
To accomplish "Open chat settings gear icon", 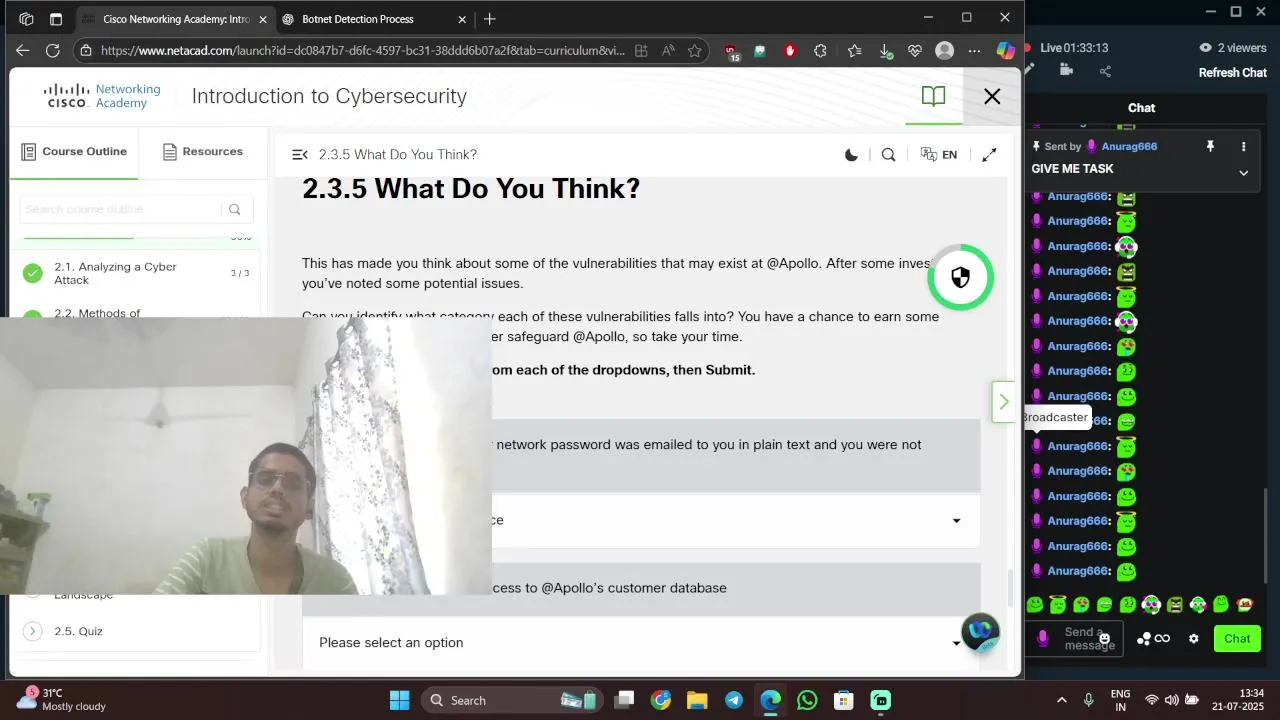I will click(1193, 638).
